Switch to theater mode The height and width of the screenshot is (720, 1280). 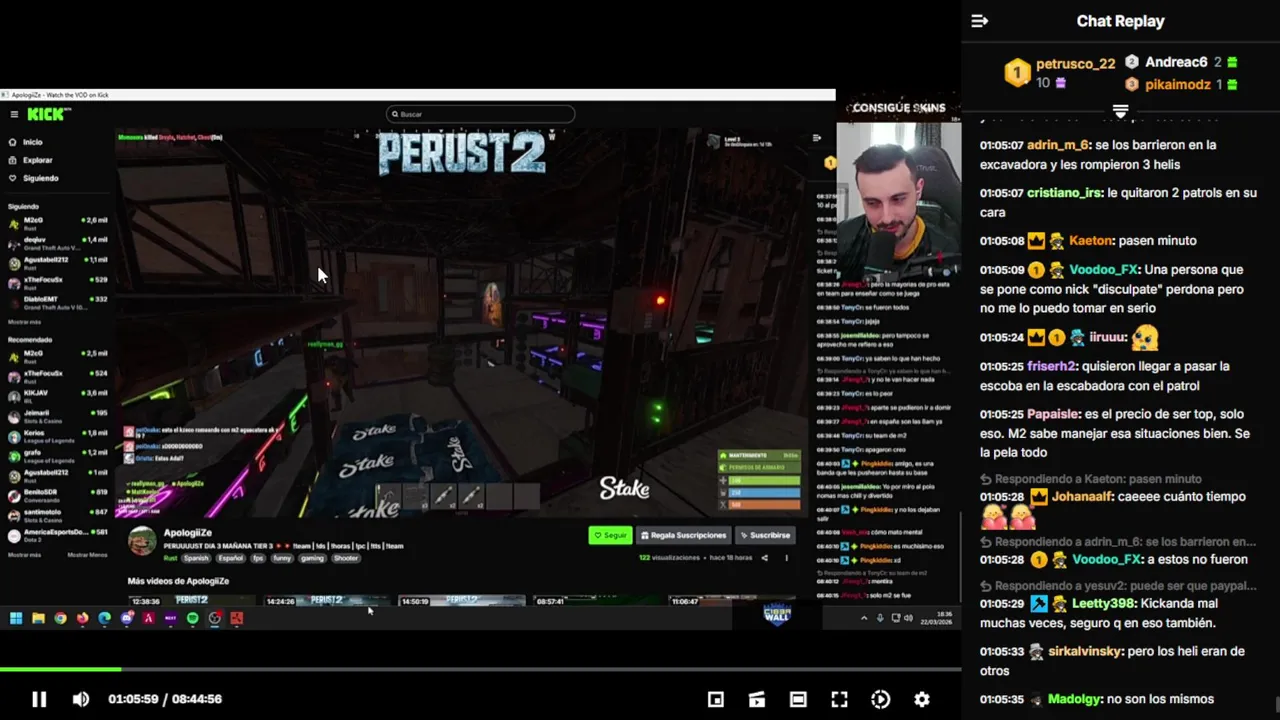click(798, 699)
